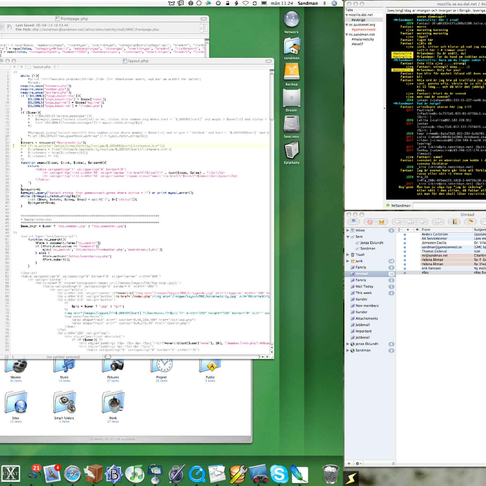Click the add mailbox plus button in Mail
This screenshot has height=486, width=486.
coord(349,463)
